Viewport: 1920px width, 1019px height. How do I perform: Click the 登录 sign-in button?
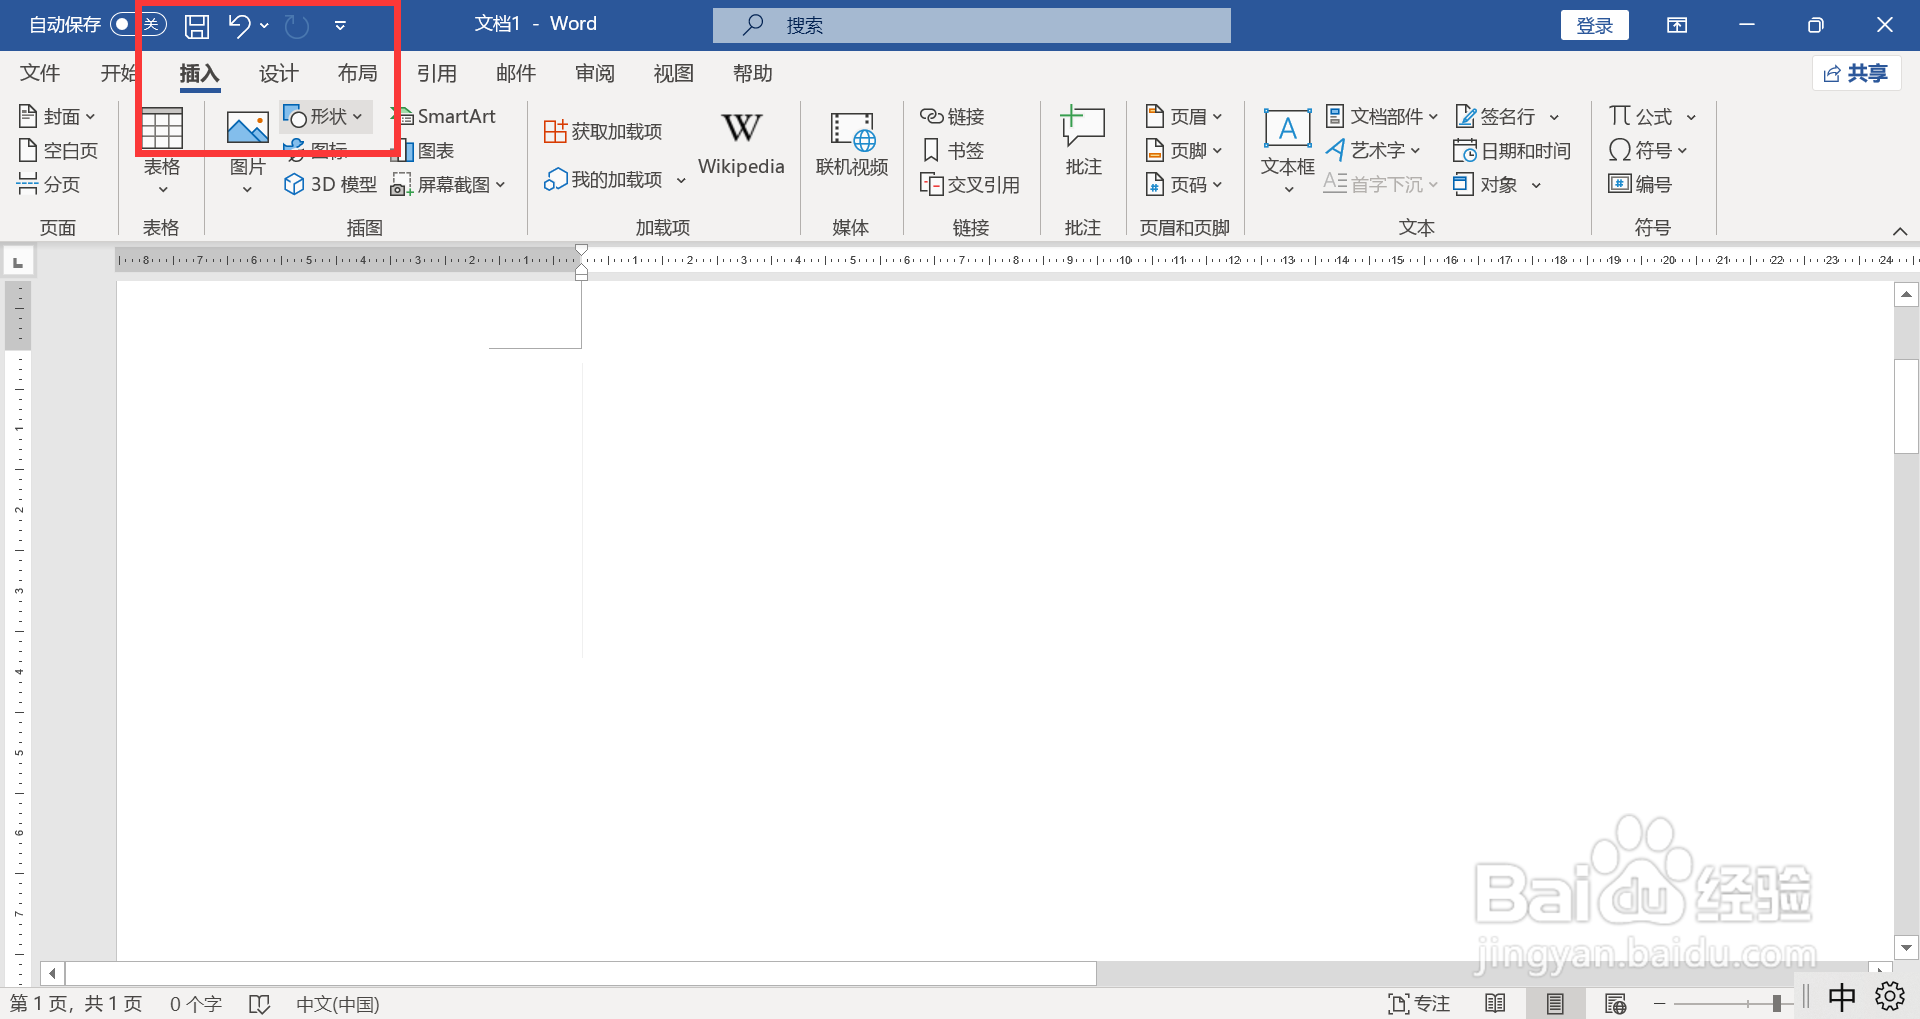click(1594, 25)
